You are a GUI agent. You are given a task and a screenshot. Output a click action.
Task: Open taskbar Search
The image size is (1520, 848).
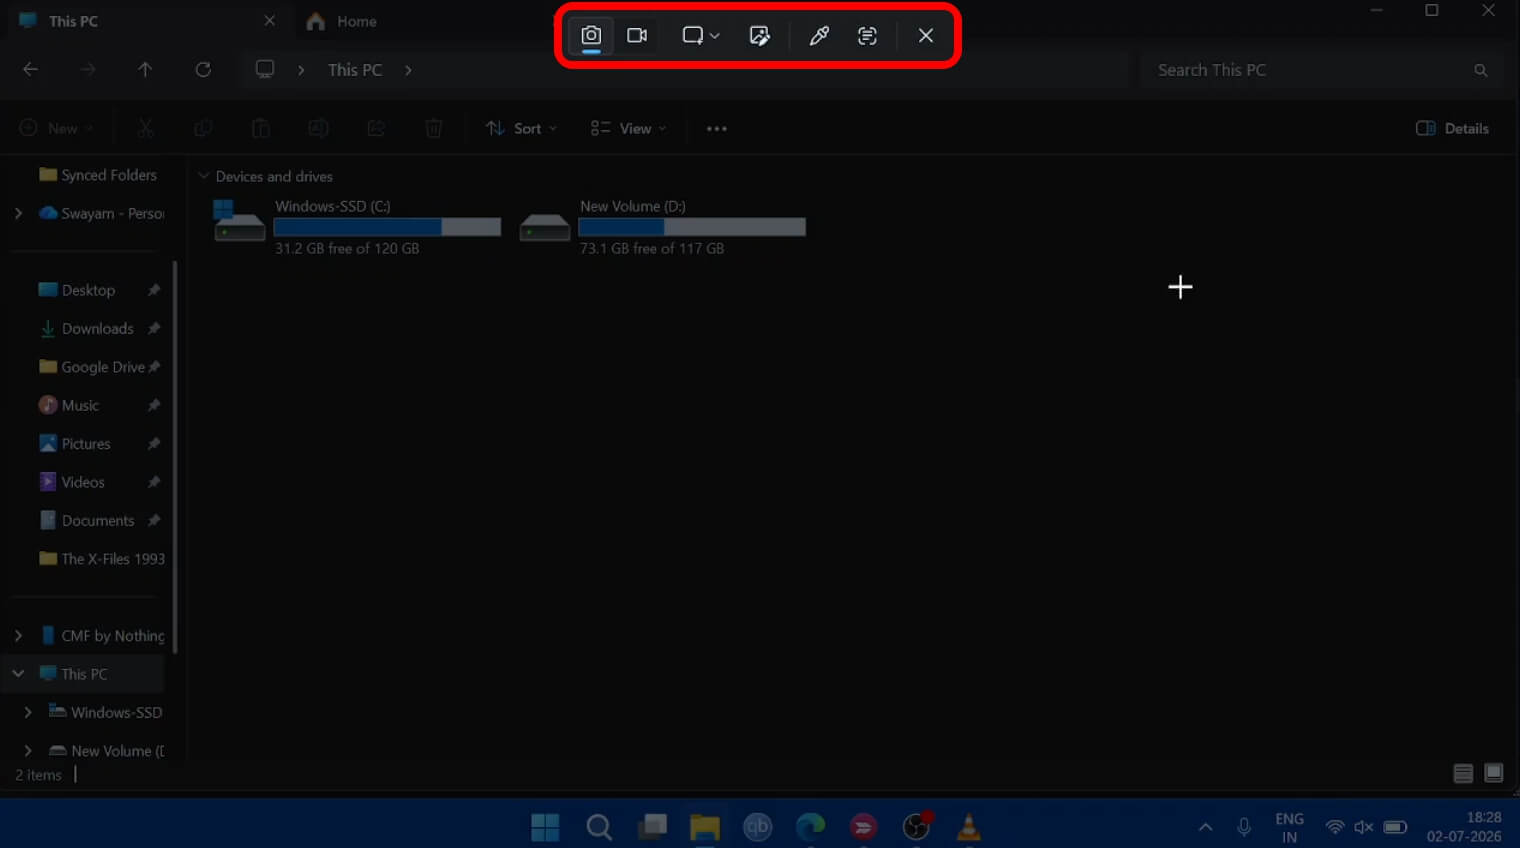(x=599, y=827)
